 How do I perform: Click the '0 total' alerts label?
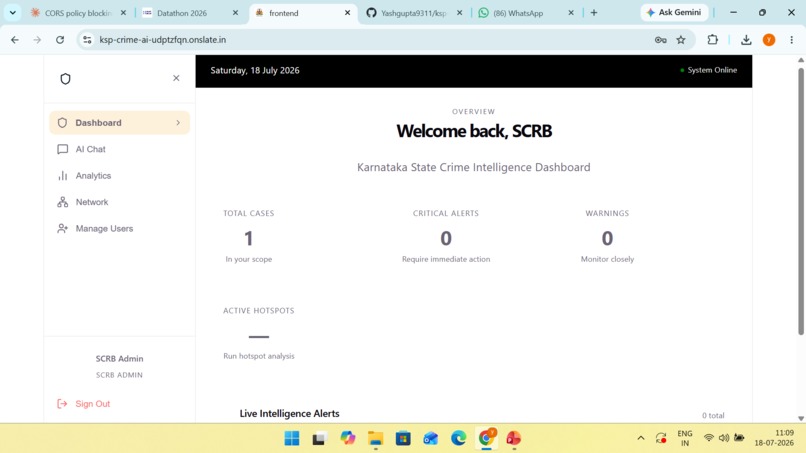[713, 415]
